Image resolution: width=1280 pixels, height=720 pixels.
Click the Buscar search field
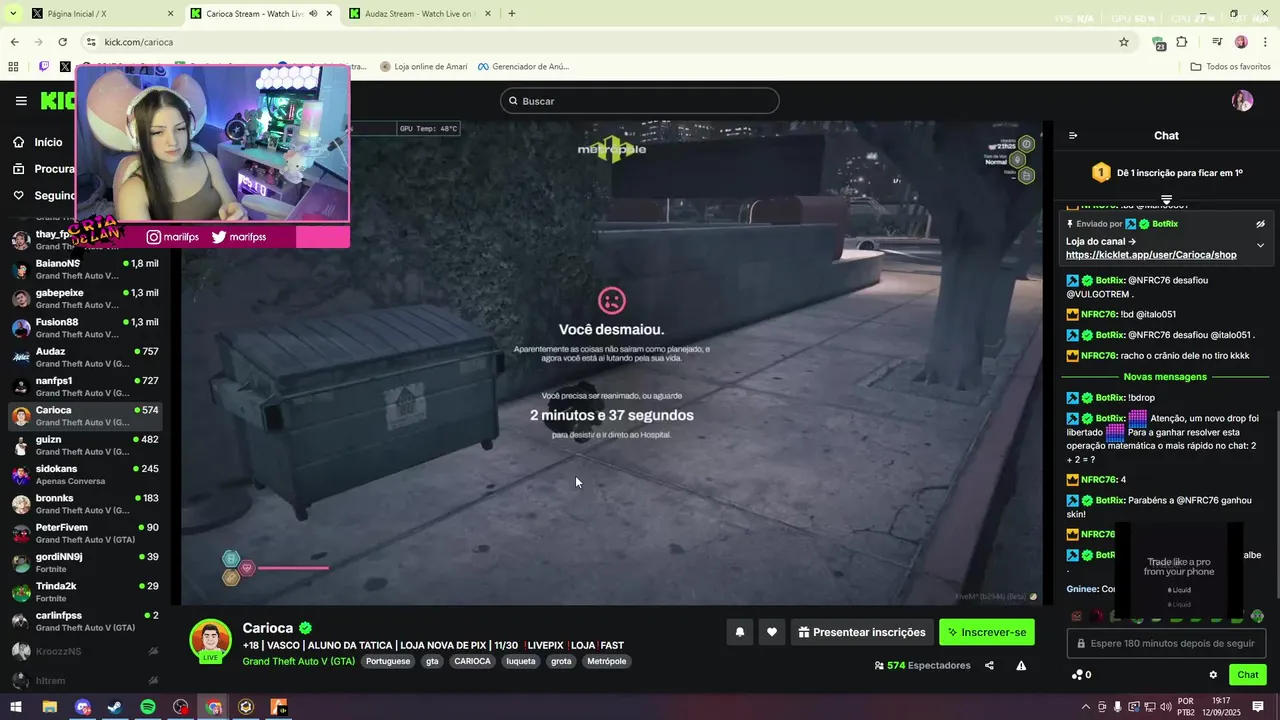tap(640, 101)
